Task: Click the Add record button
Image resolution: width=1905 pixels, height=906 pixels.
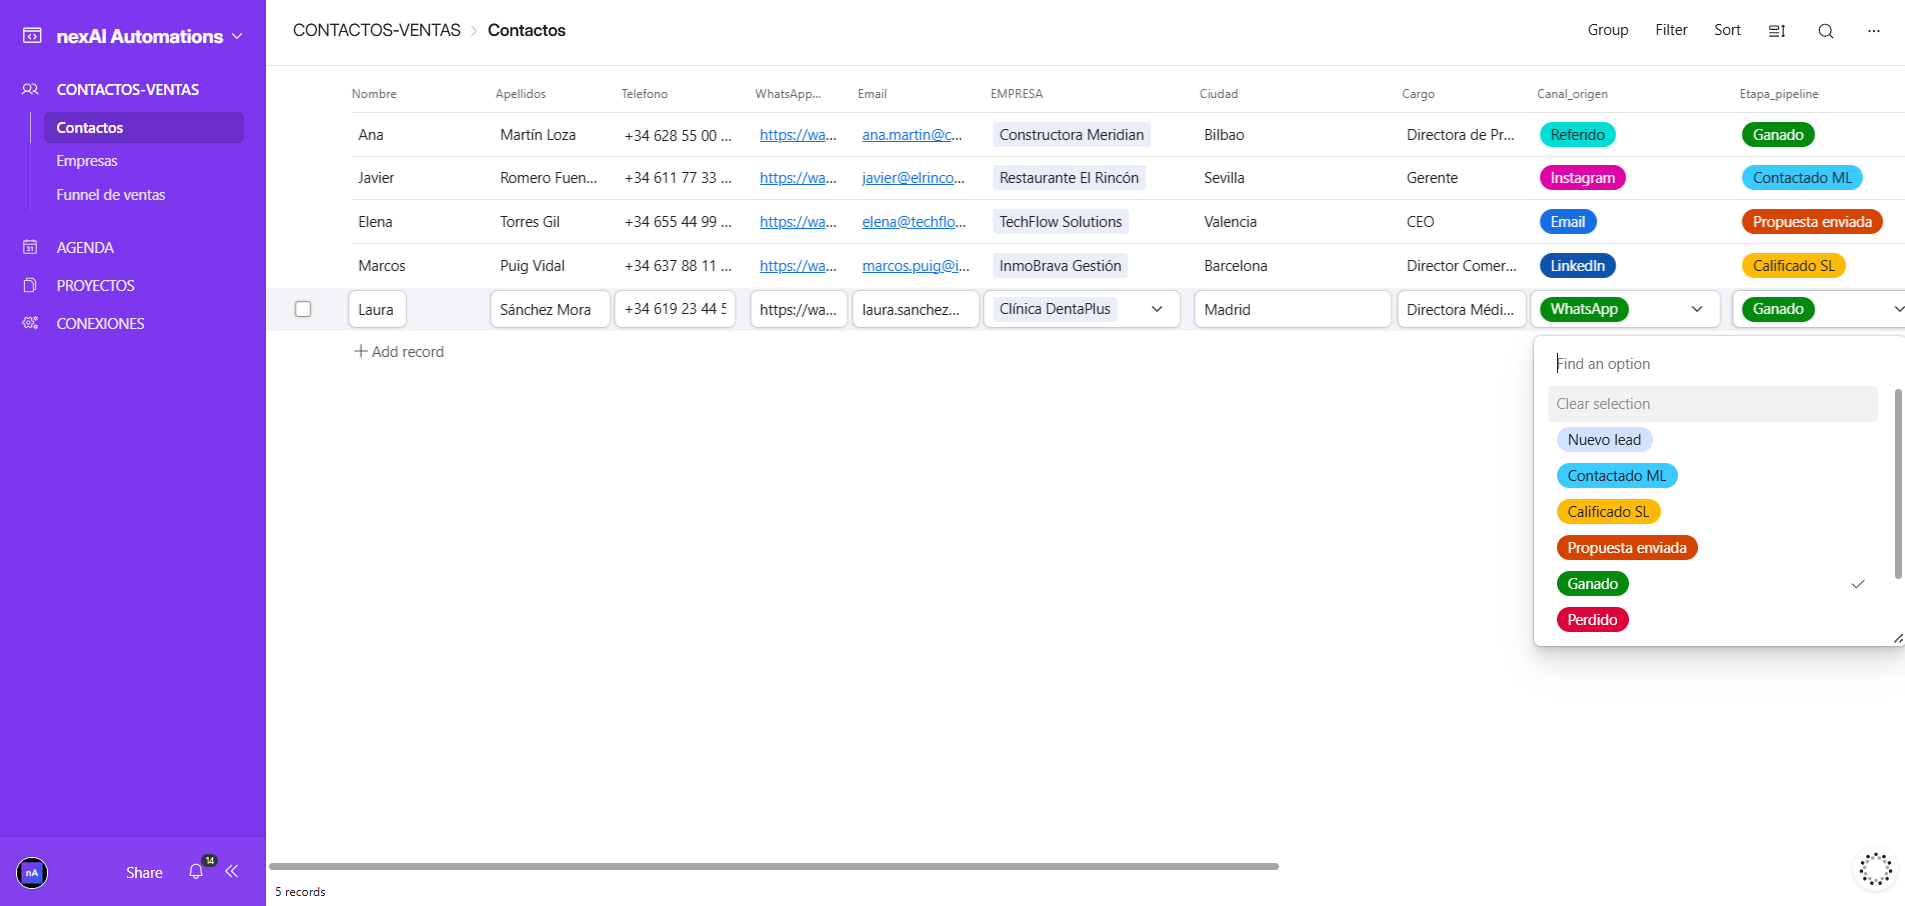Action: pos(399,352)
